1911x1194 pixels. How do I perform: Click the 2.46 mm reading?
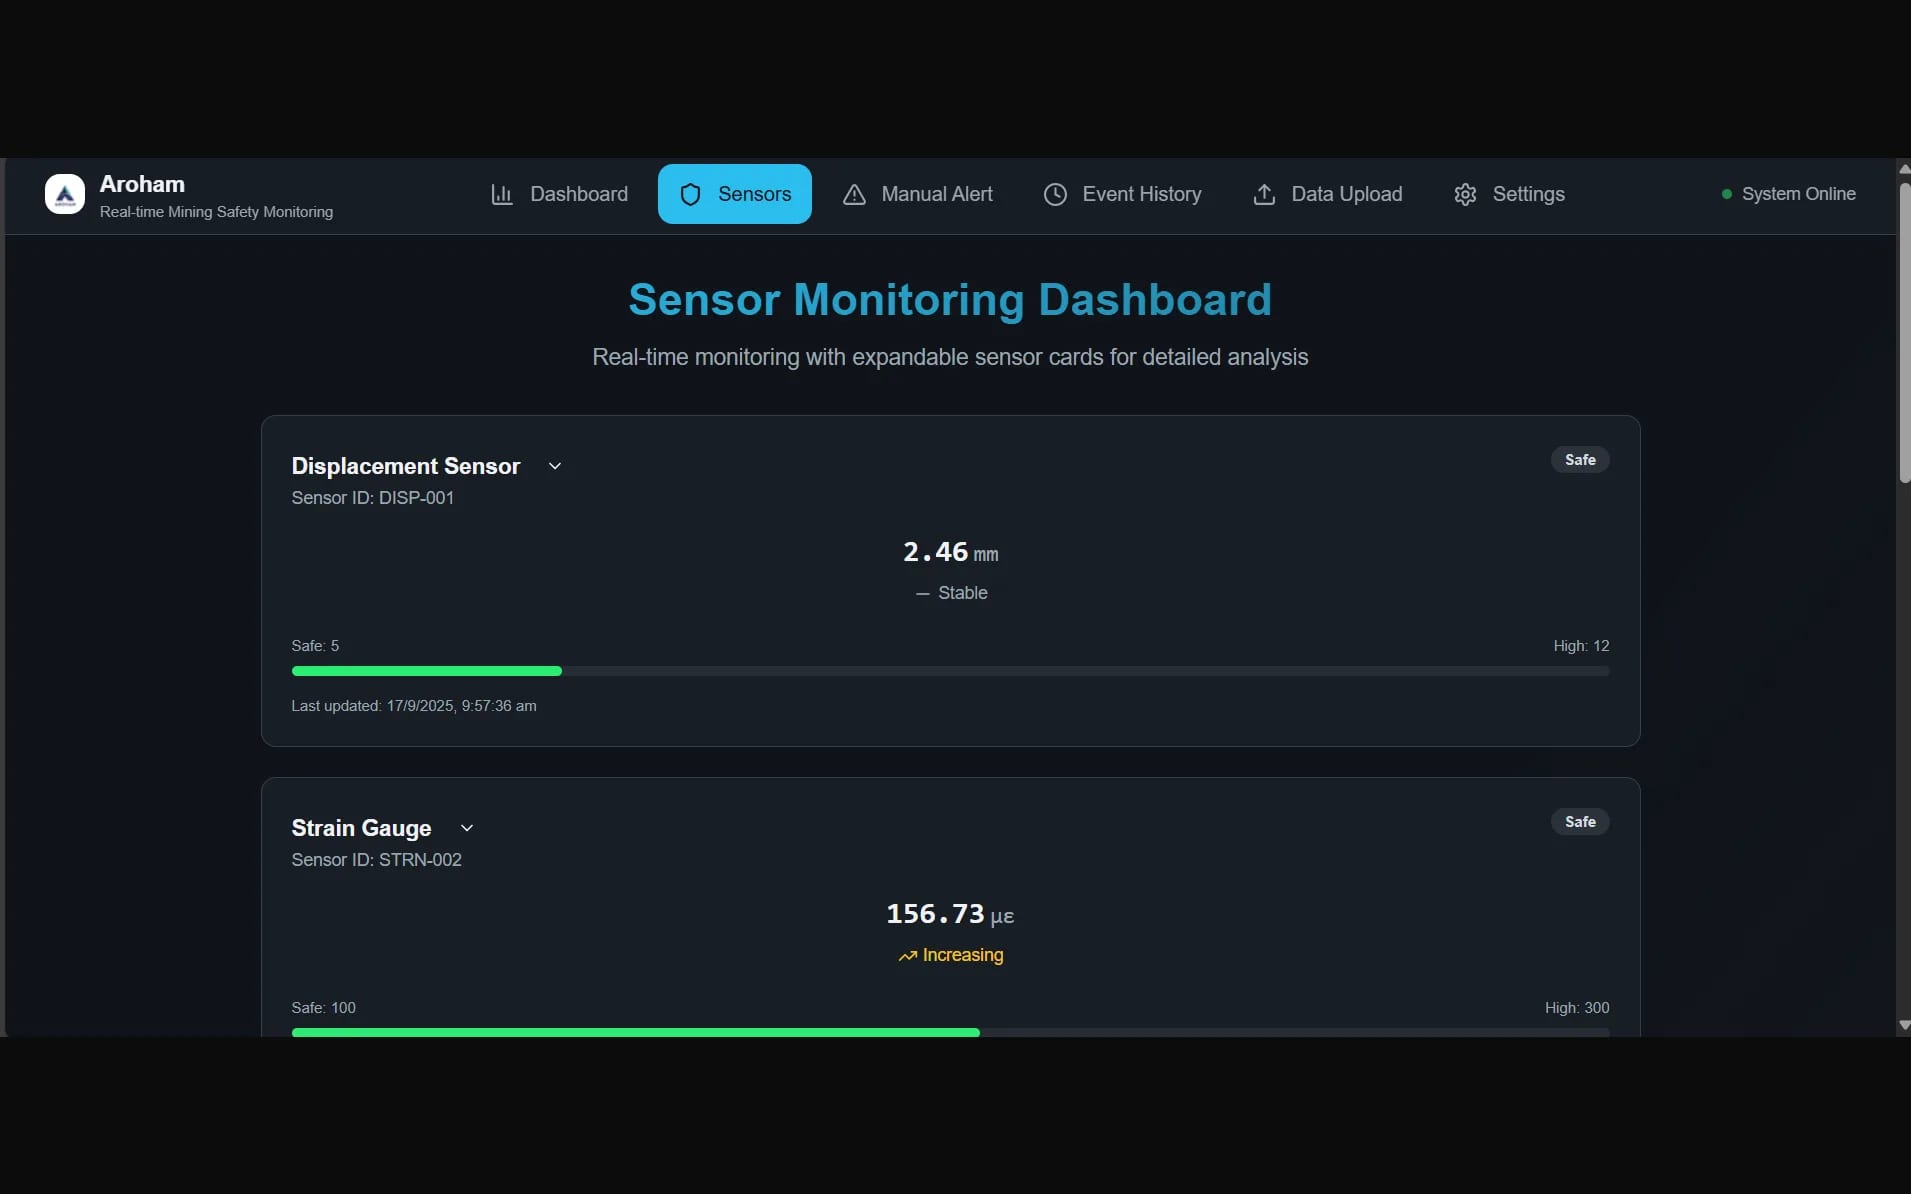pyautogui.click(x=950, y=552)
